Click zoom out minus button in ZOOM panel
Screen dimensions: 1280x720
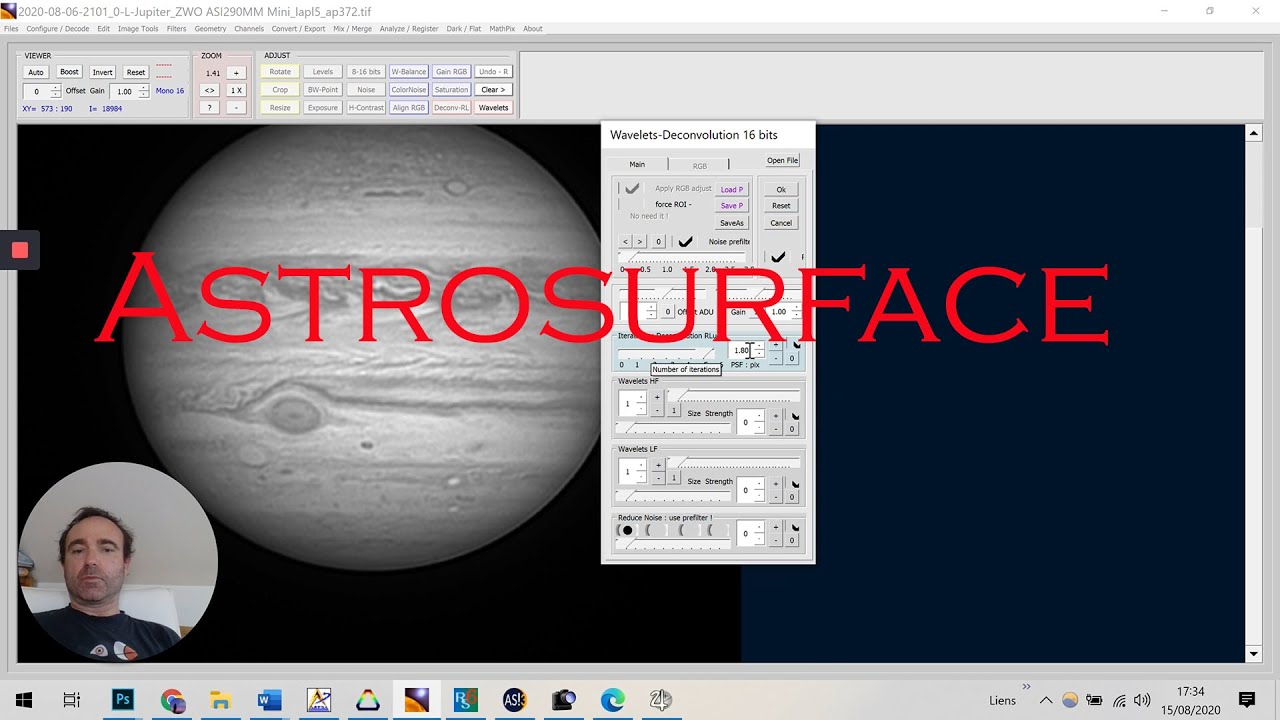(x=236, y=107)
